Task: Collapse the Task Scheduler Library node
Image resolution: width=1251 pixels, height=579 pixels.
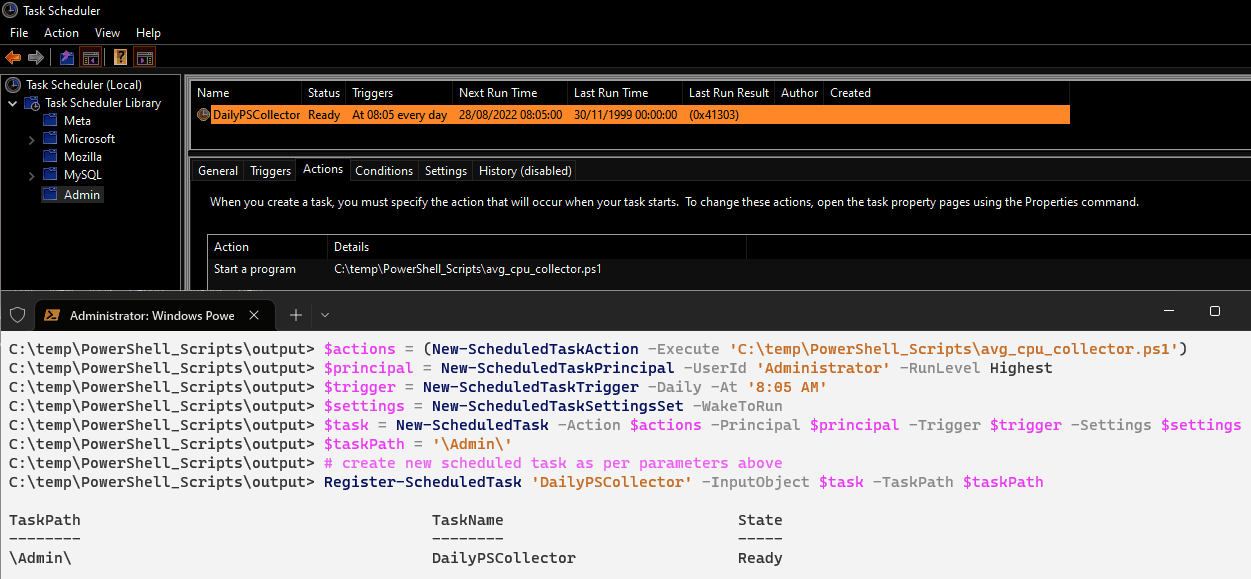Action: tap(12, 102)
